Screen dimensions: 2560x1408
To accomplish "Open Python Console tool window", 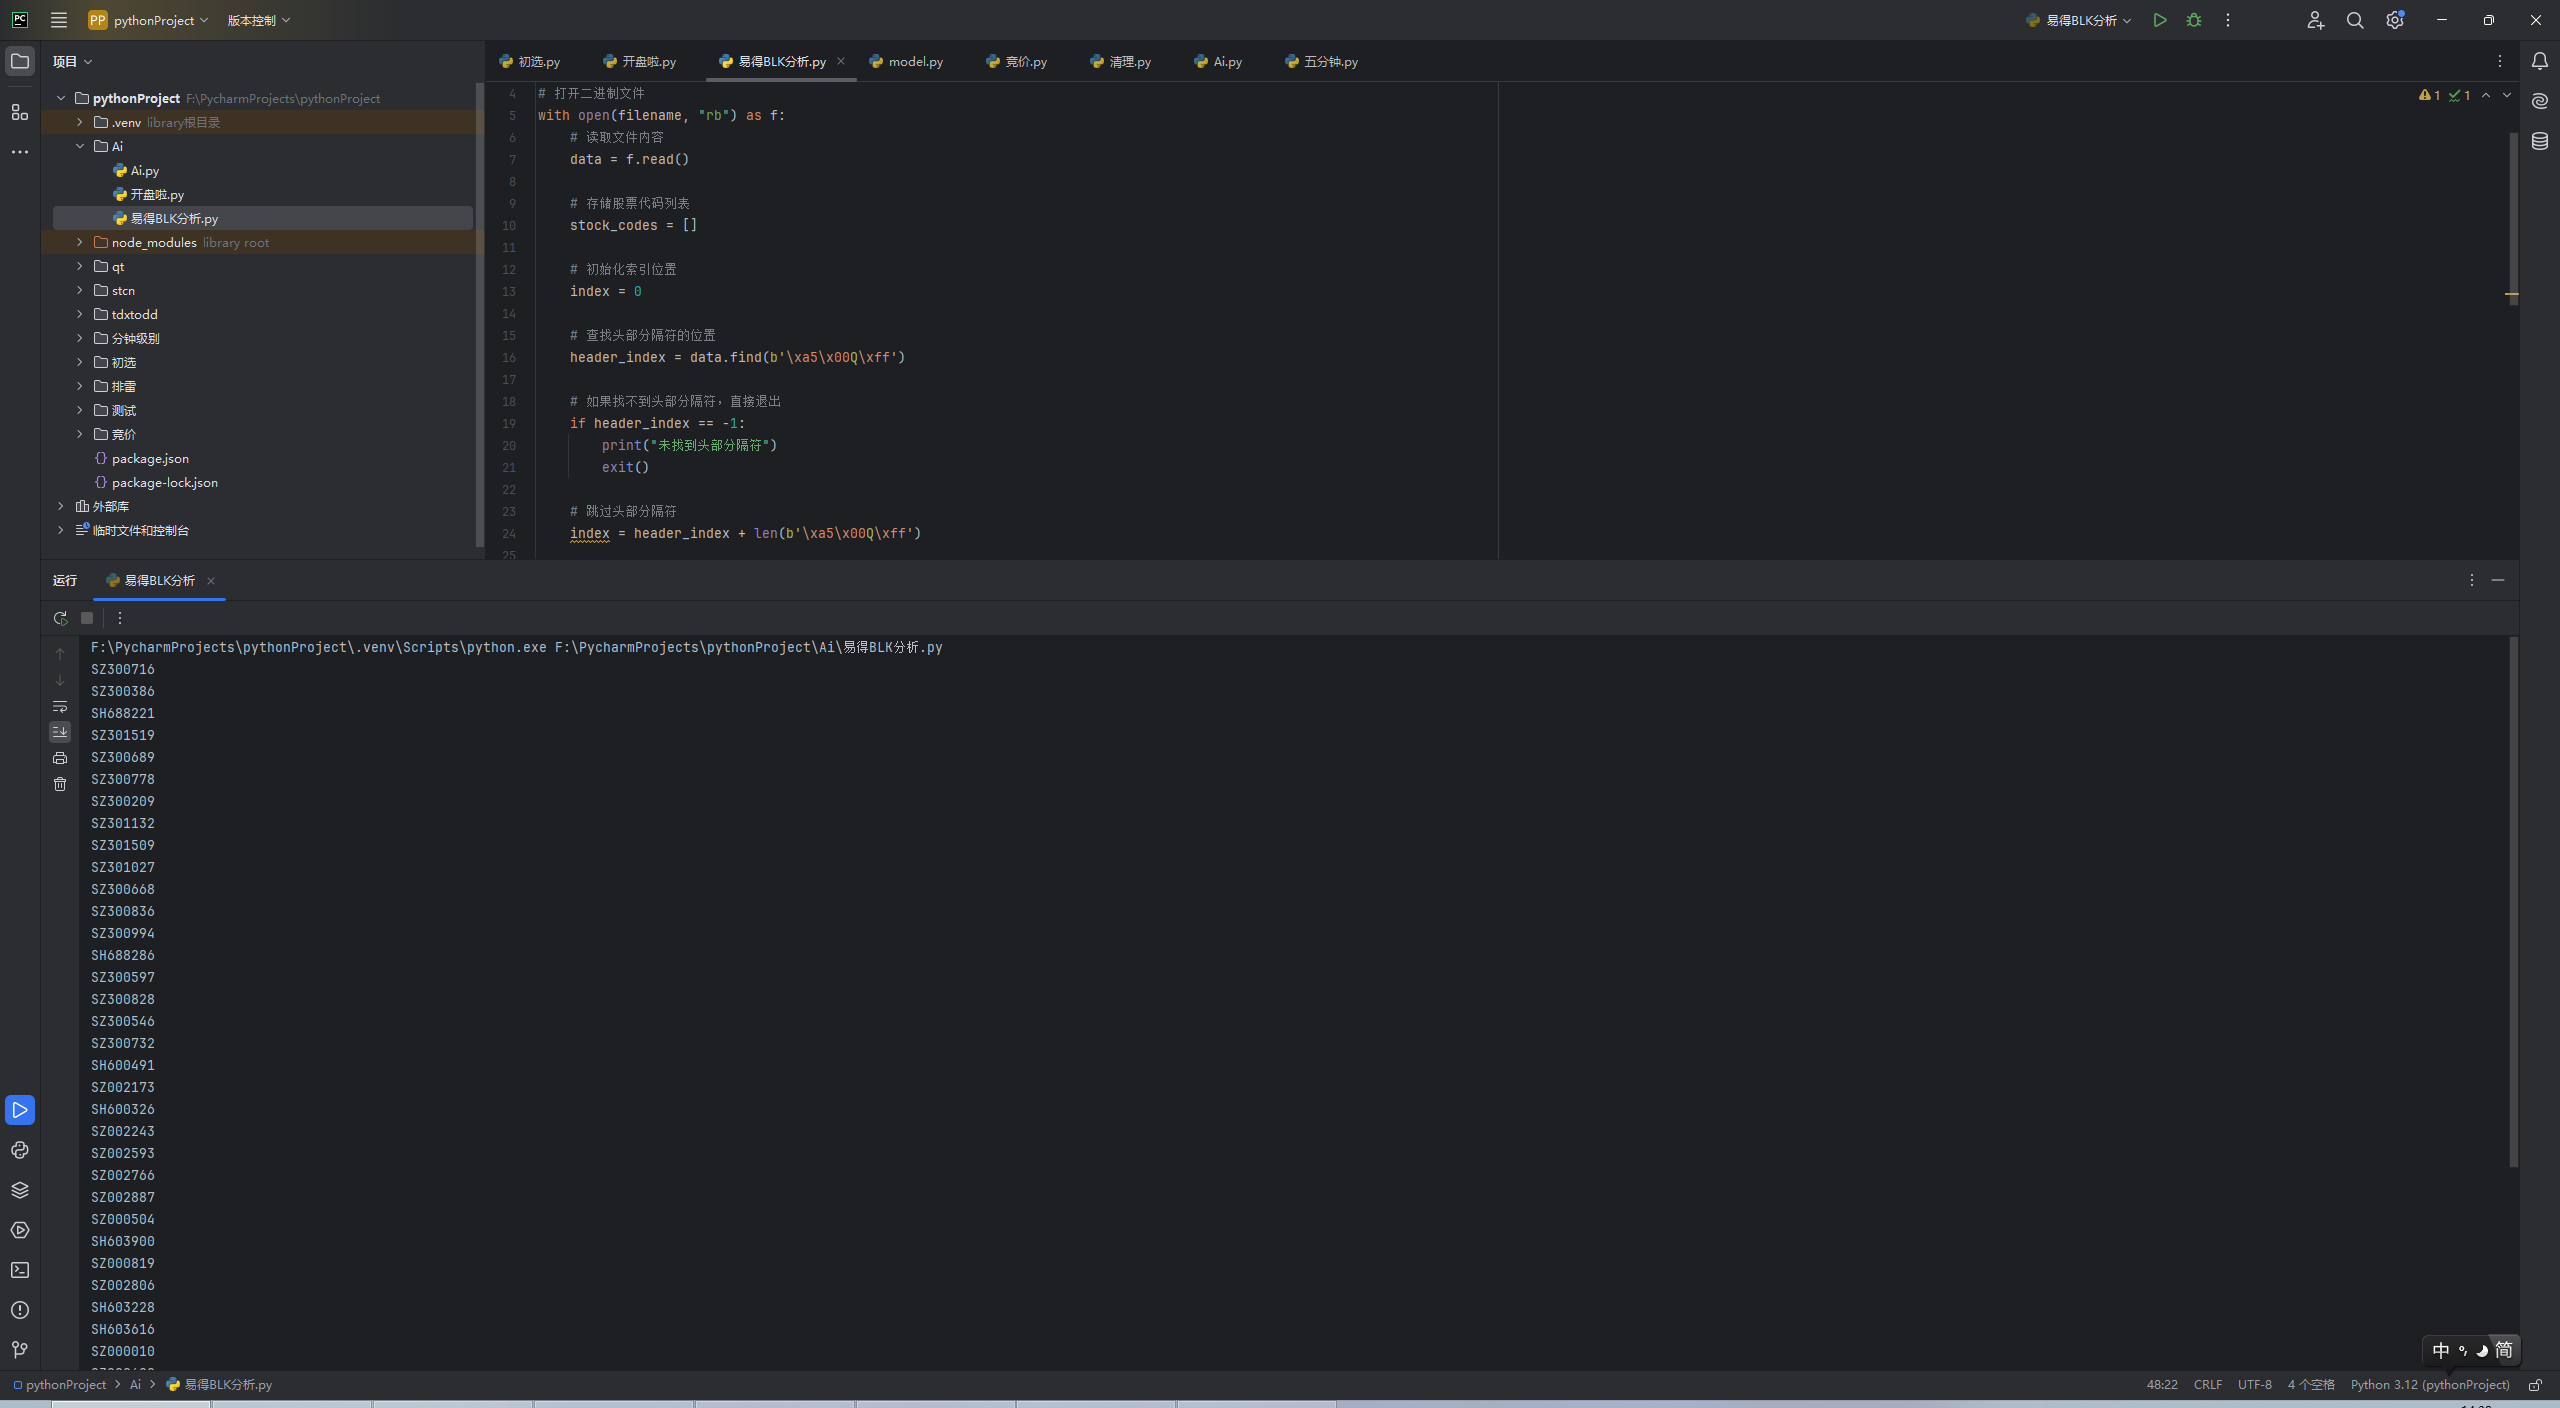I will tap(19, 1150).
